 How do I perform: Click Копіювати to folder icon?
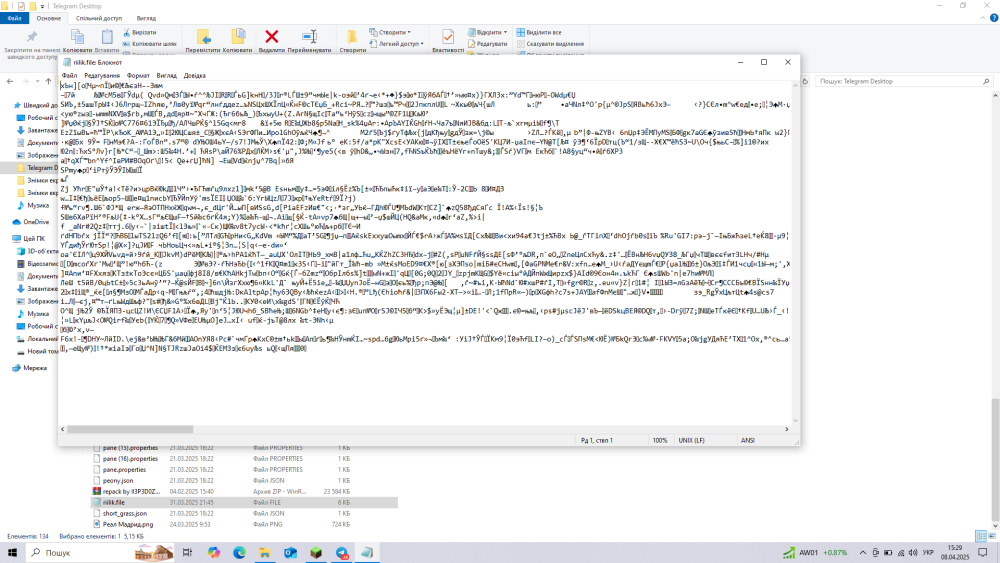coord(238,37)
